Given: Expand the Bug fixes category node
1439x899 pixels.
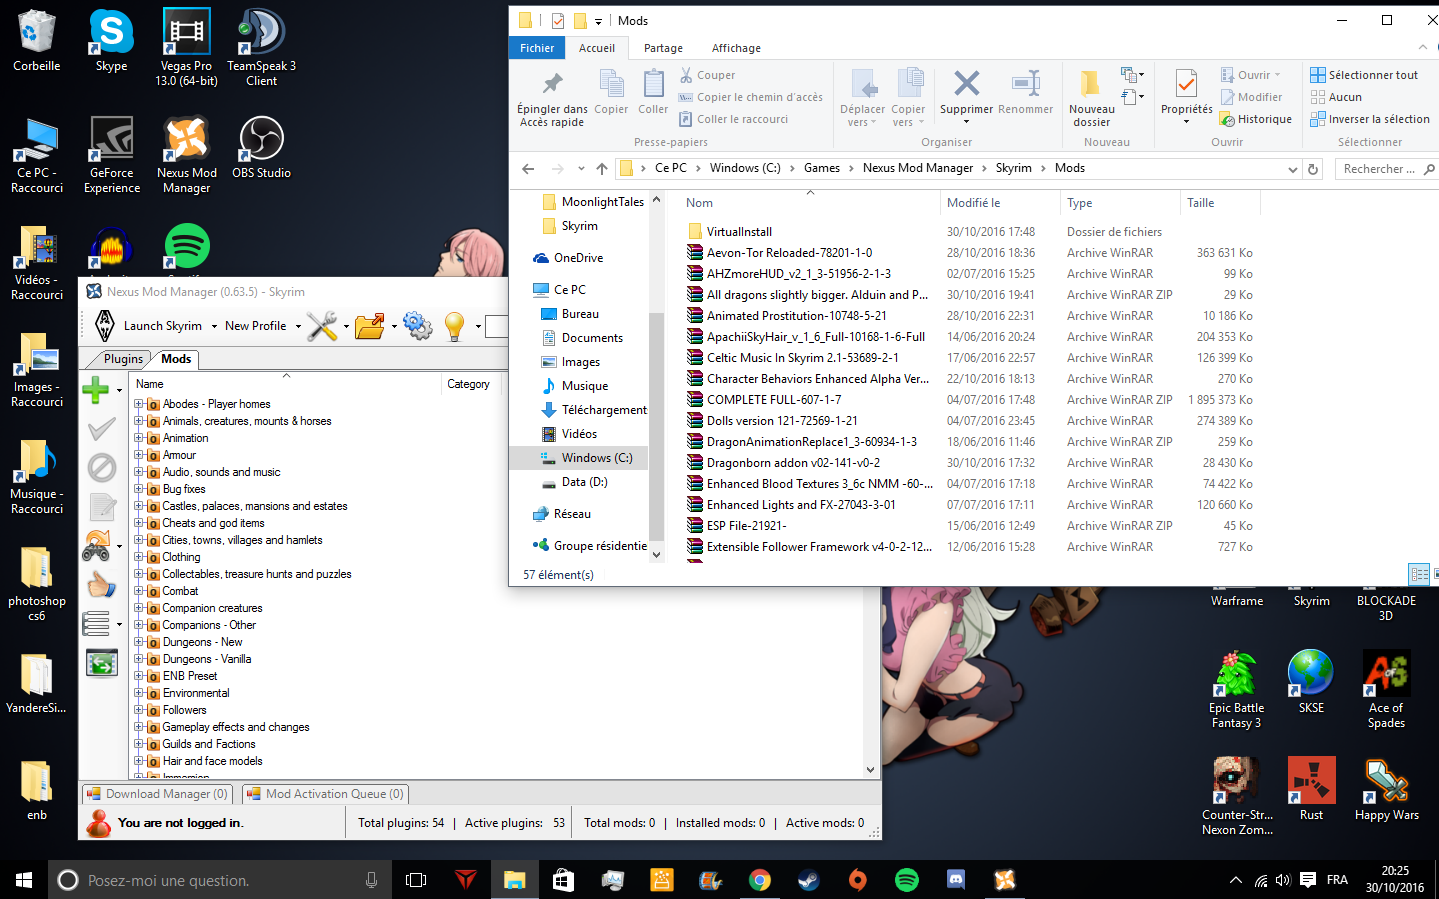Looking at the screenshot, I should pos(139,489).
